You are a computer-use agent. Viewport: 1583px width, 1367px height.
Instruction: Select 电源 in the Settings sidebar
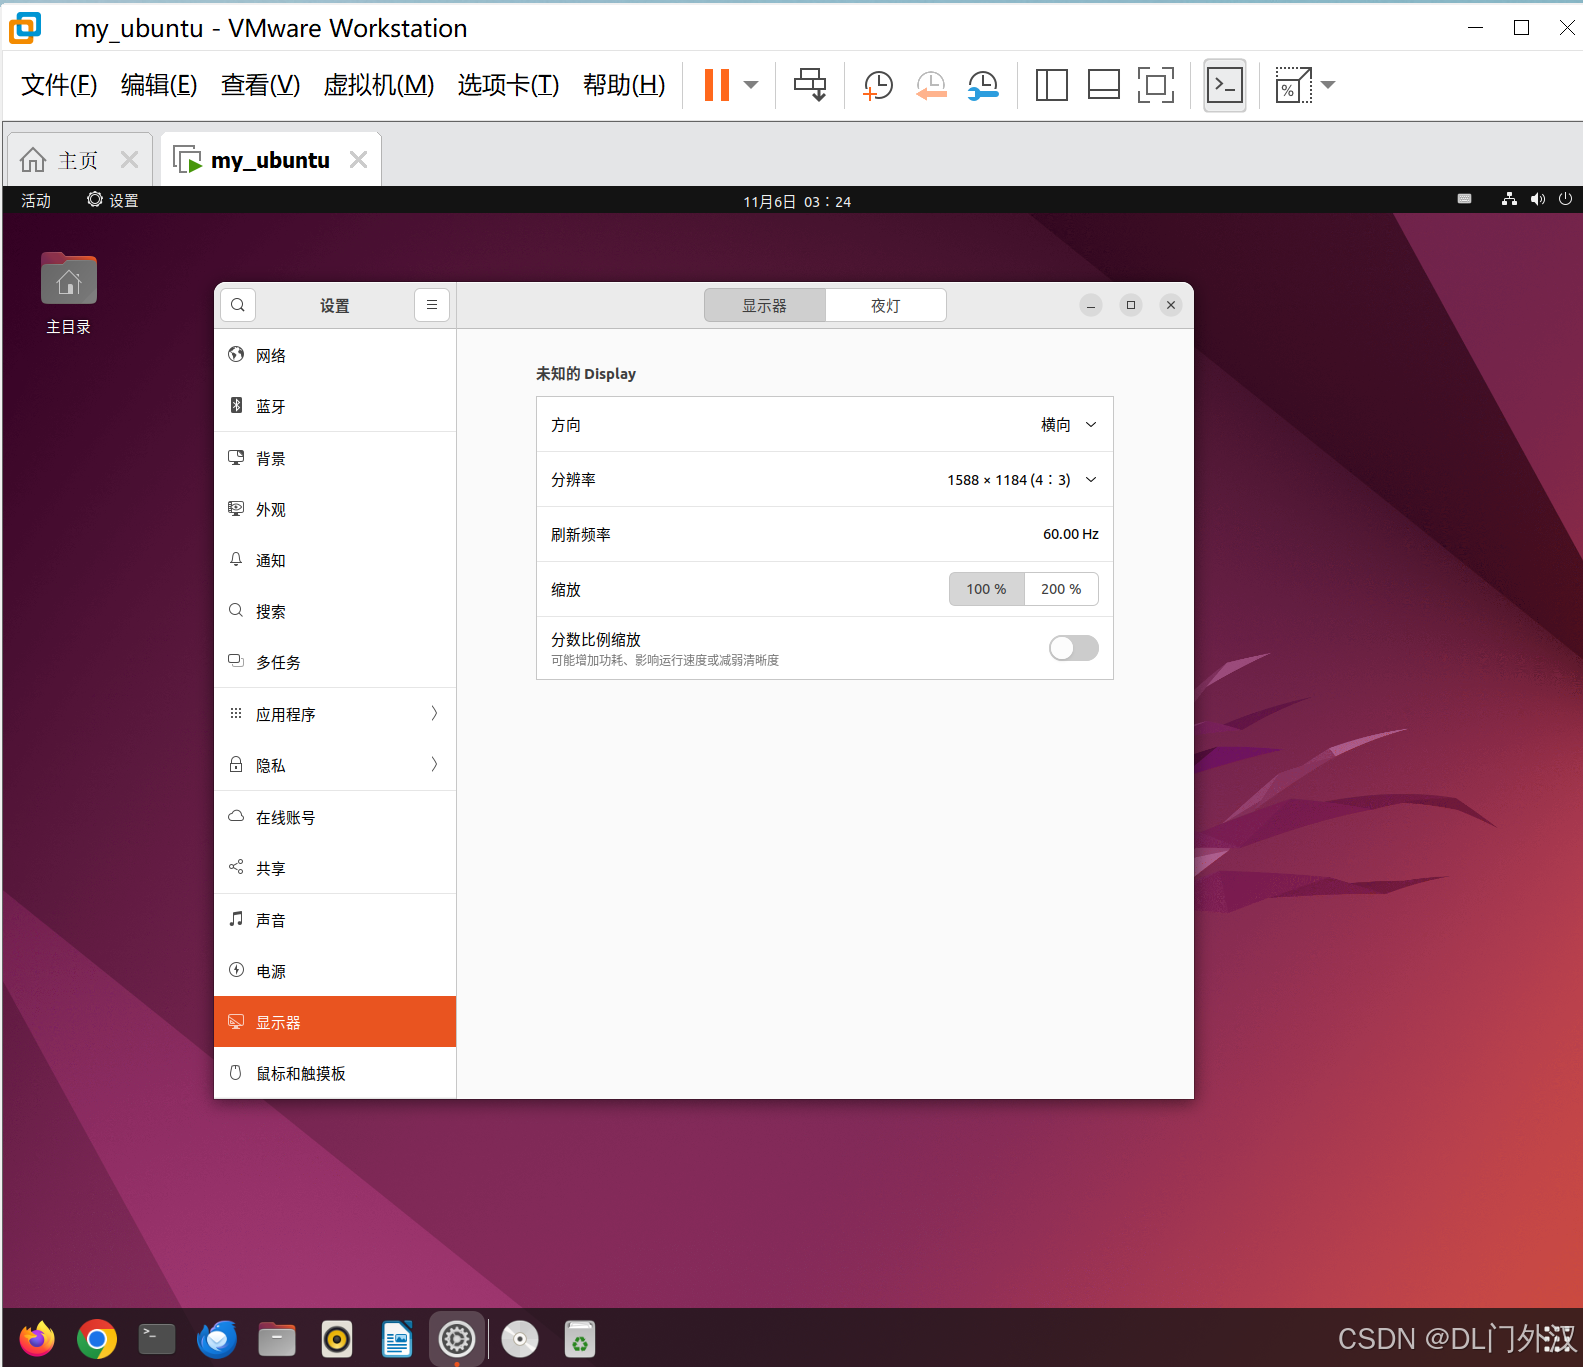(335, 971)
